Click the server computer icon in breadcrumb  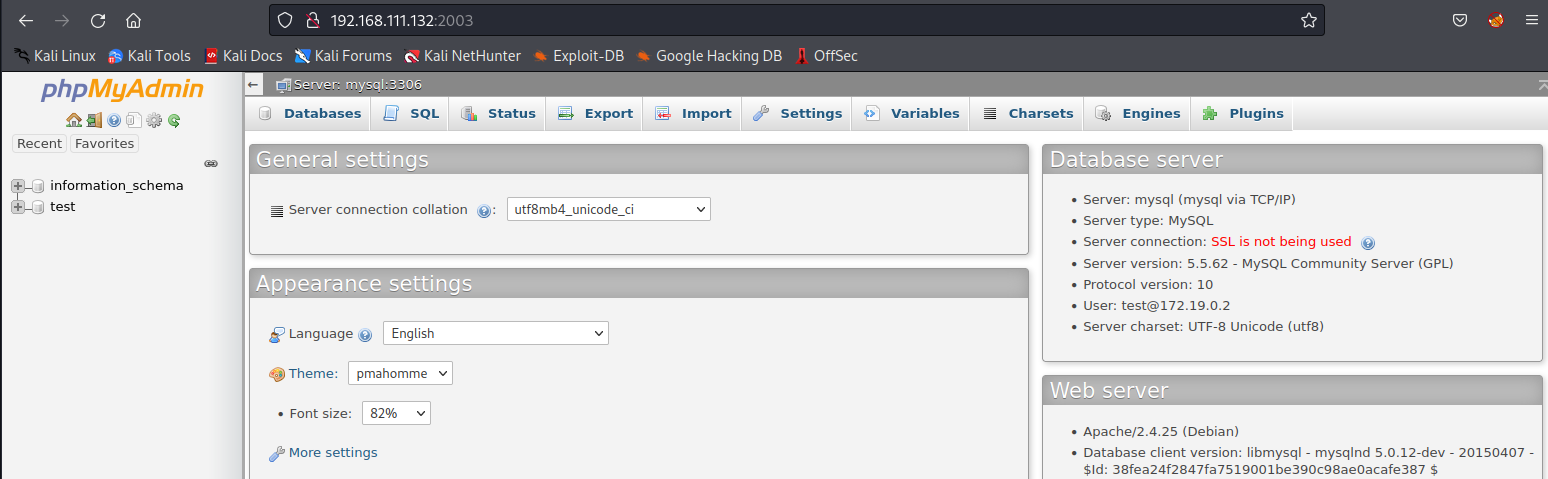(284, 85)
